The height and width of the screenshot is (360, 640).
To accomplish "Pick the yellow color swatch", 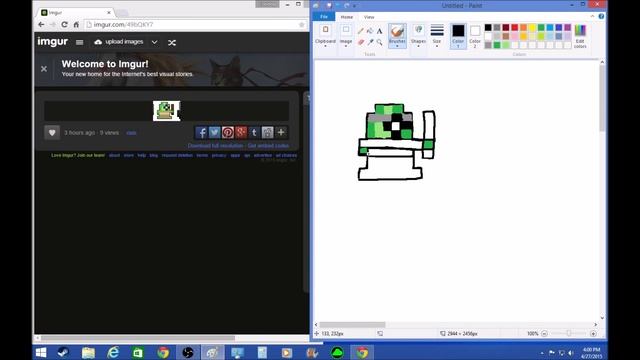I will point(532,27).
